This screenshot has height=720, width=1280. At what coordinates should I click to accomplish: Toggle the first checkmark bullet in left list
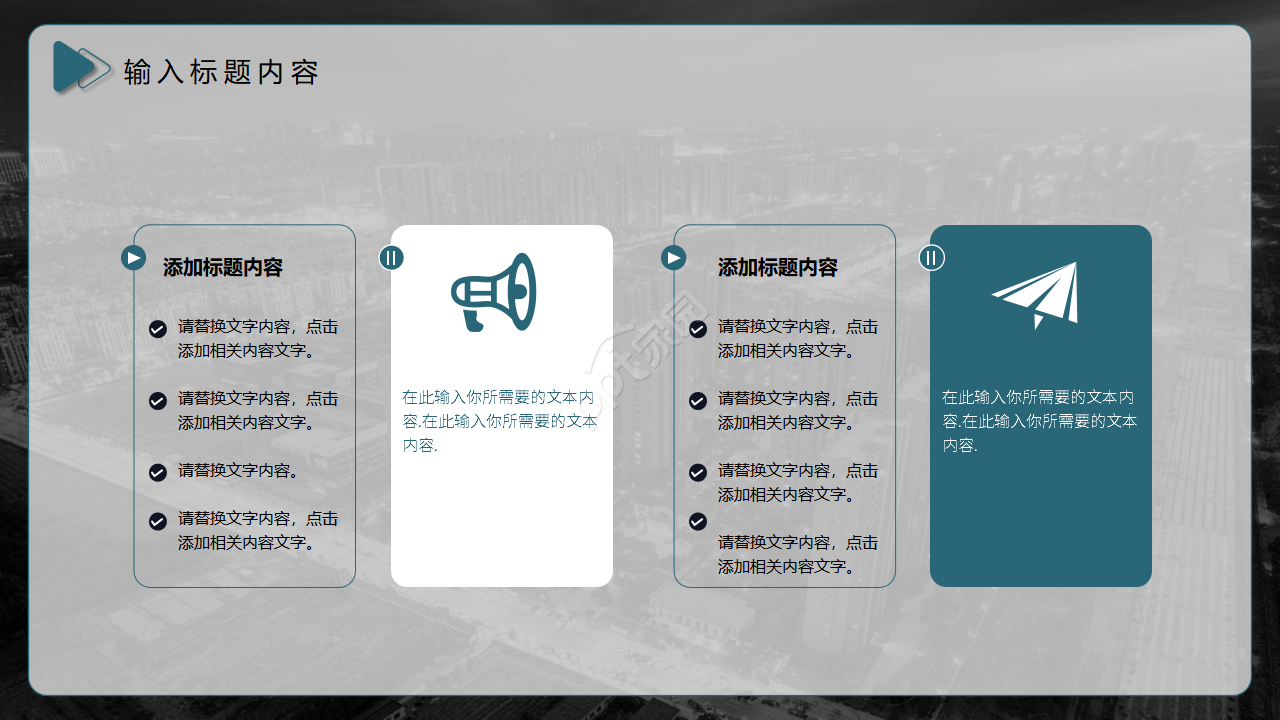pyautogui.click(x=158, y=327)
